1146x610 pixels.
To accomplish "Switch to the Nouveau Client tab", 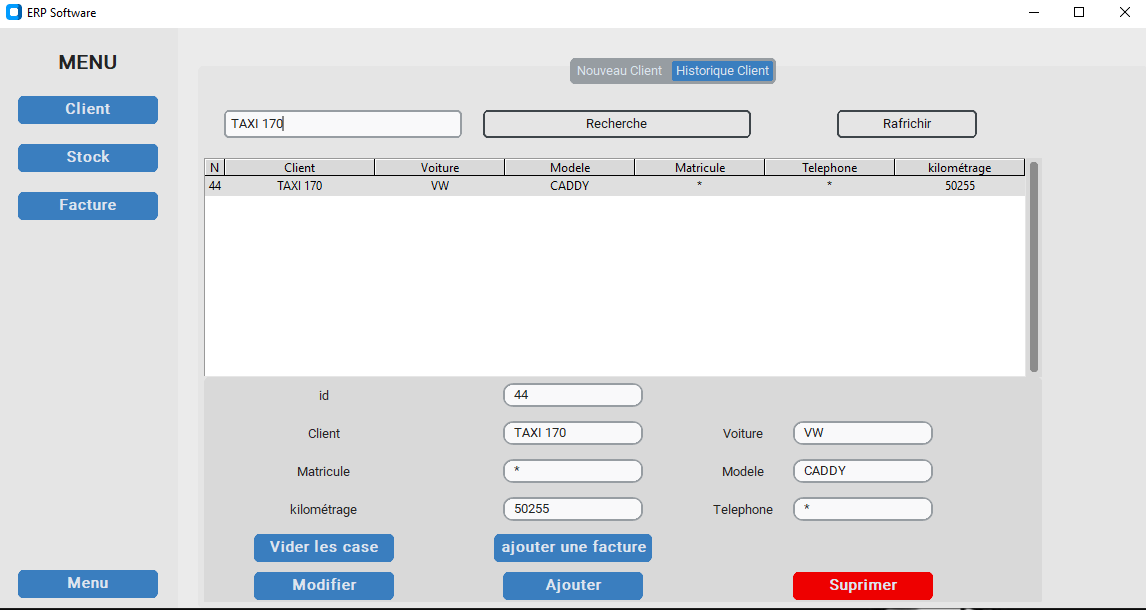I will point(618,70).
